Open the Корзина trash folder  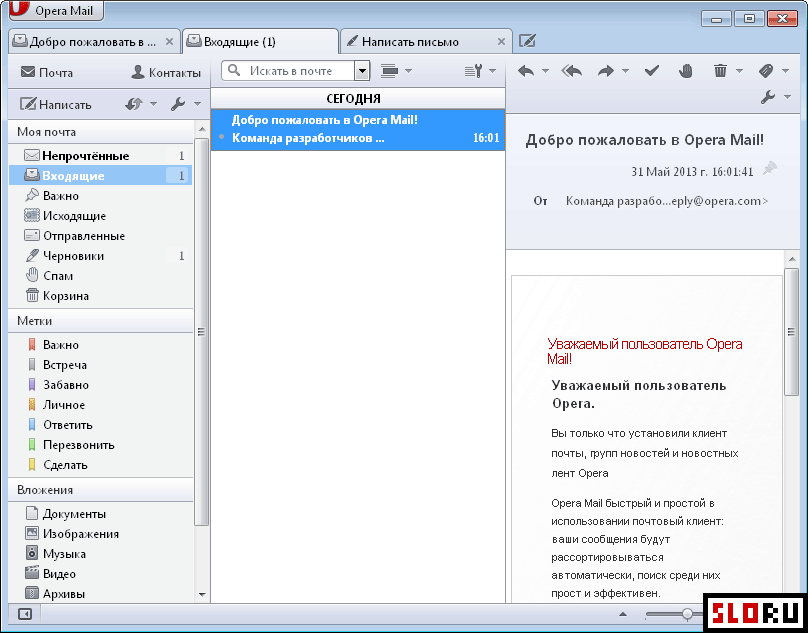(x=100, y=296)
